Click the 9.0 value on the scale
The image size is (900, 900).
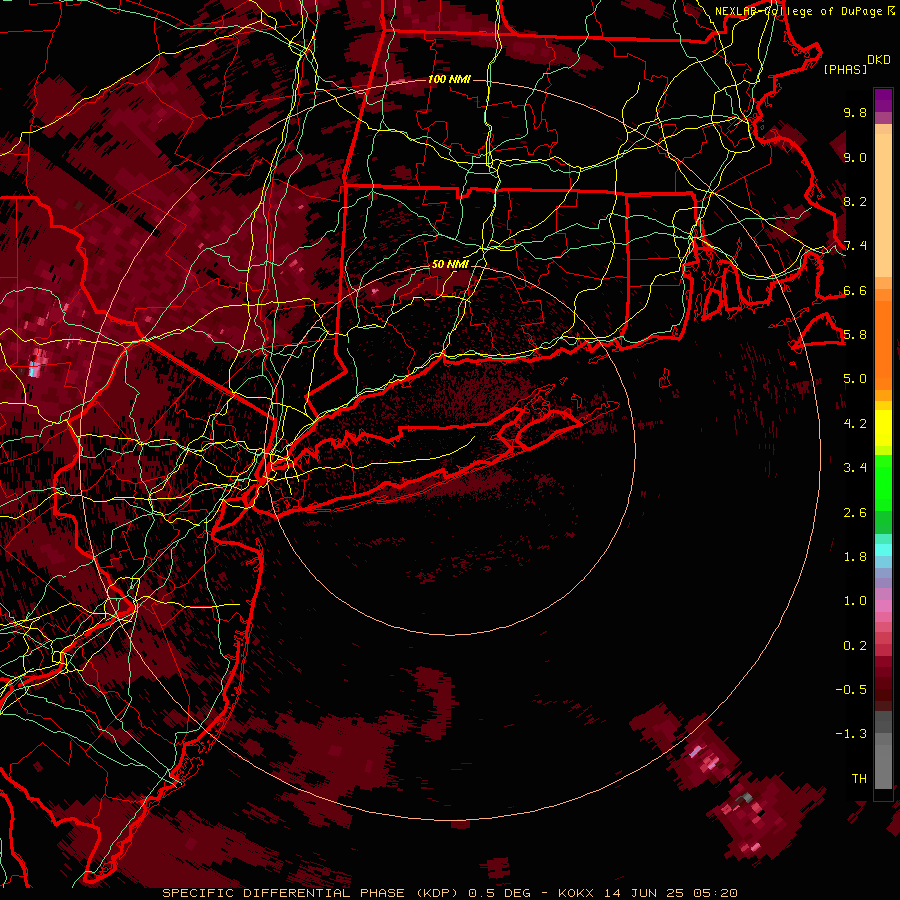855,157
